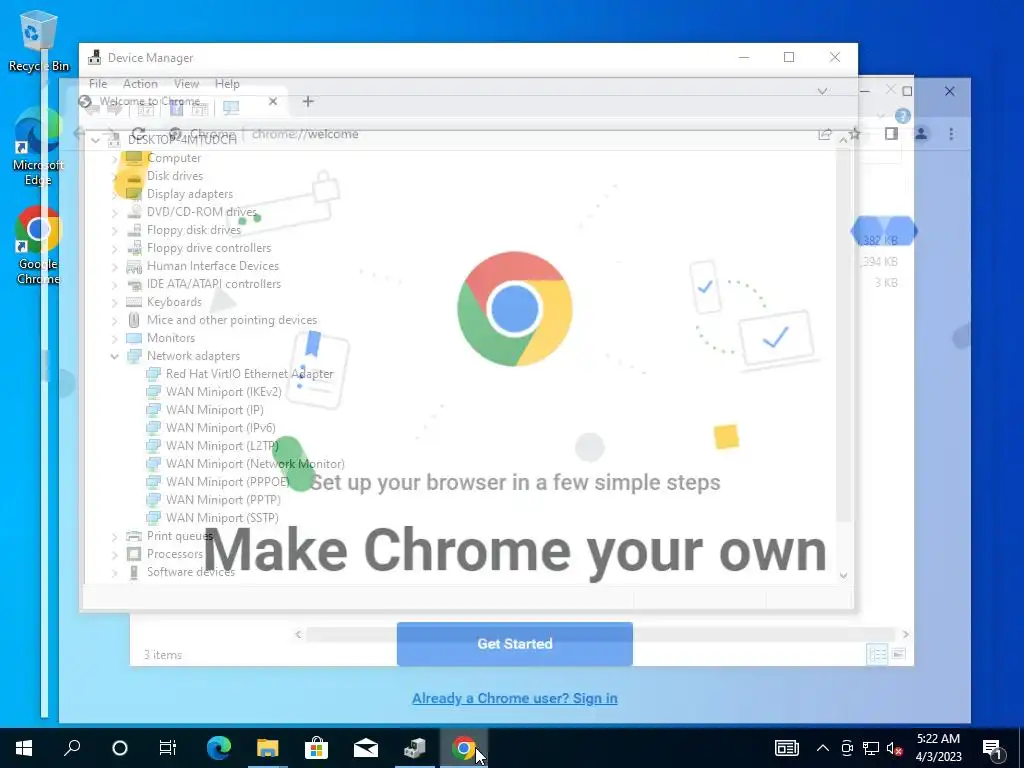Open the notification center icon
The image size is (1024, 768).
pyautogui.click(x=992, y=748)
